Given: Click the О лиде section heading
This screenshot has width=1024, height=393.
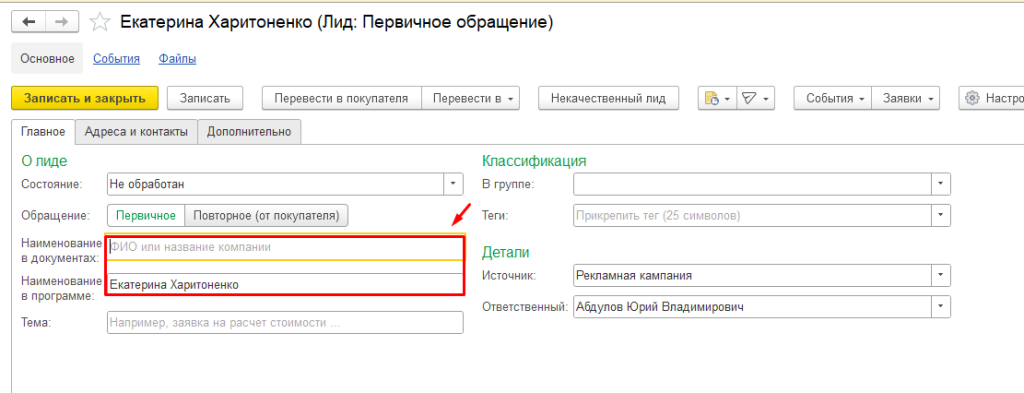Looking at the screenshot, I should (44, 160).
